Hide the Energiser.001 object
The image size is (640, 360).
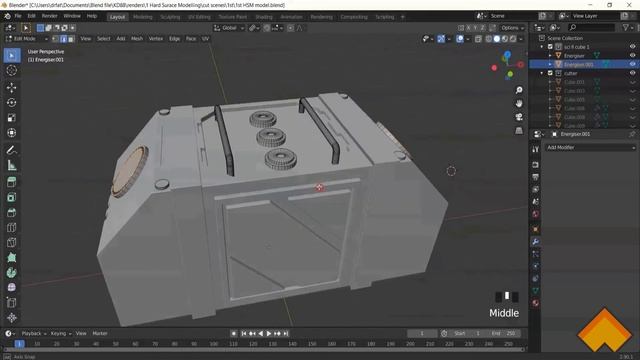[x=632, y=64]
